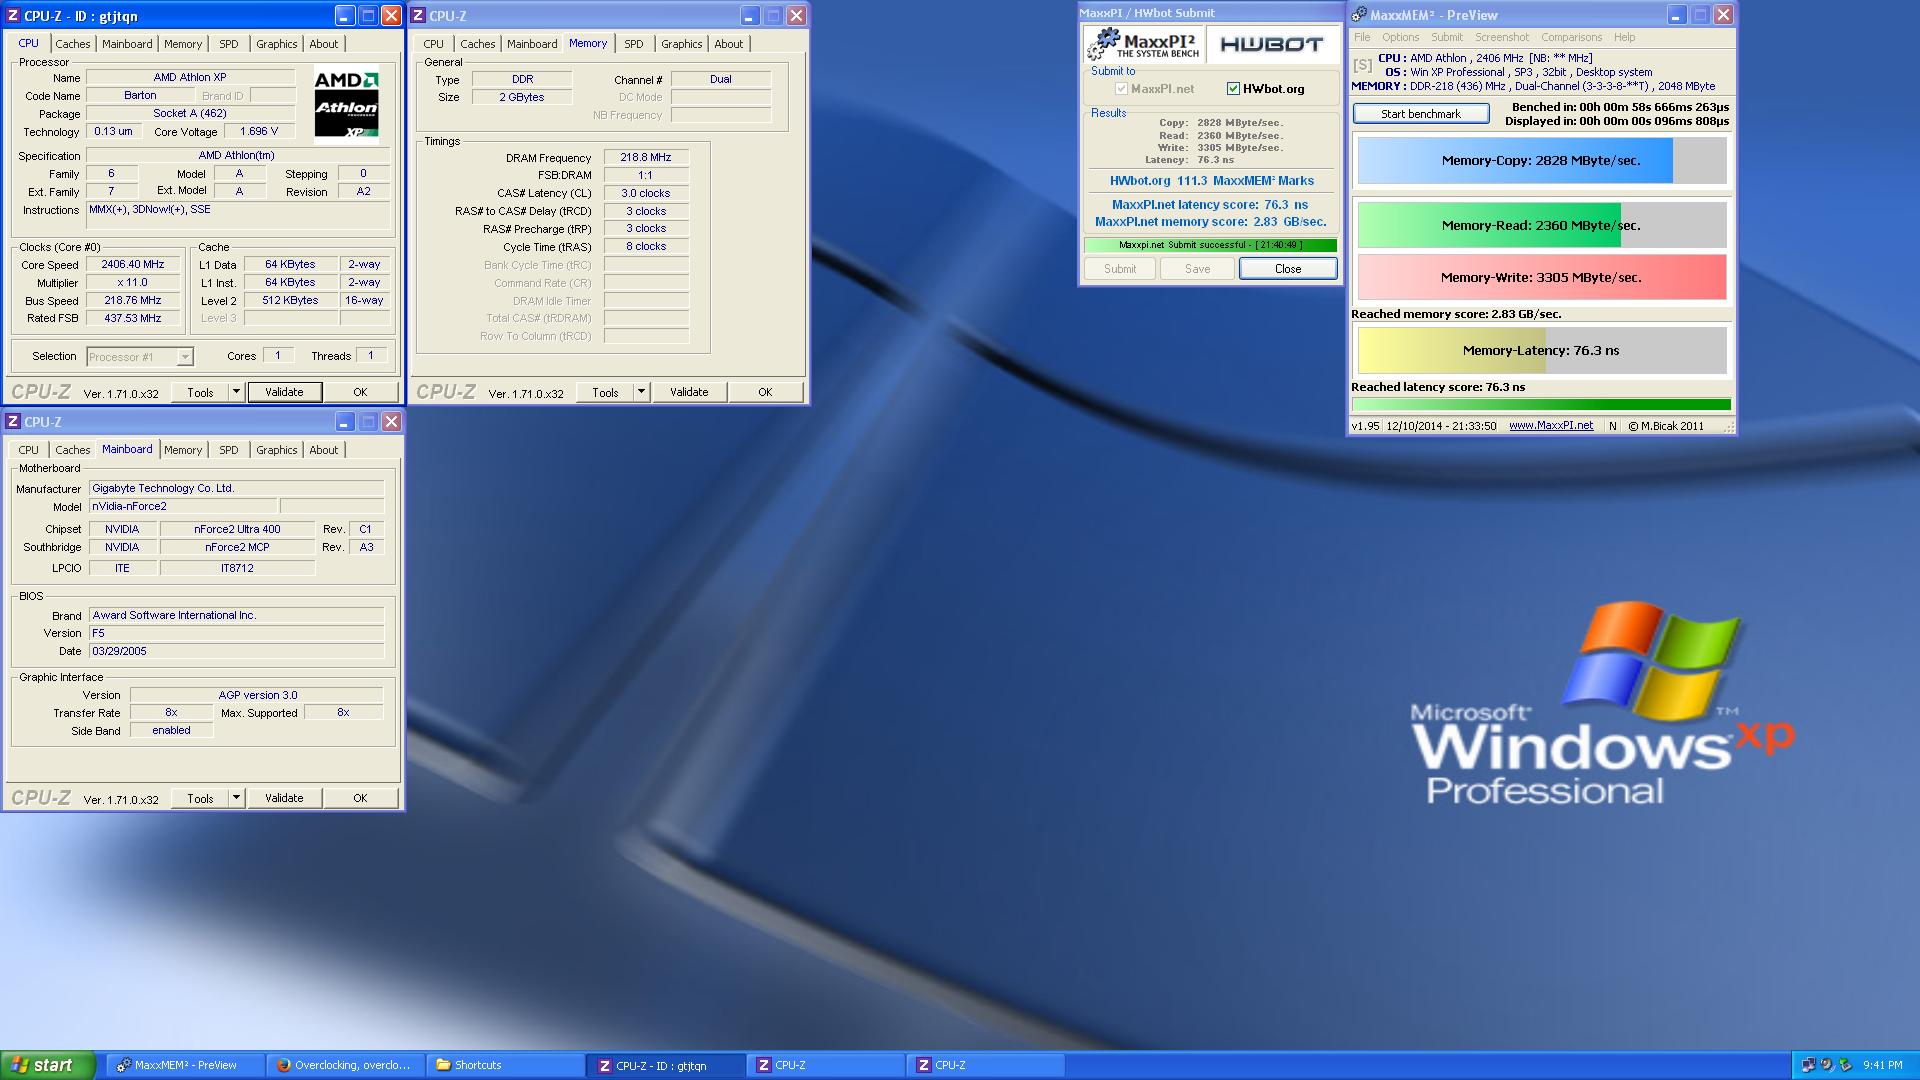Viewport: 1920px width, 1080px height.
Task: Click the Memory CPU-Z window title icon
Action: (x=418, y=16)
